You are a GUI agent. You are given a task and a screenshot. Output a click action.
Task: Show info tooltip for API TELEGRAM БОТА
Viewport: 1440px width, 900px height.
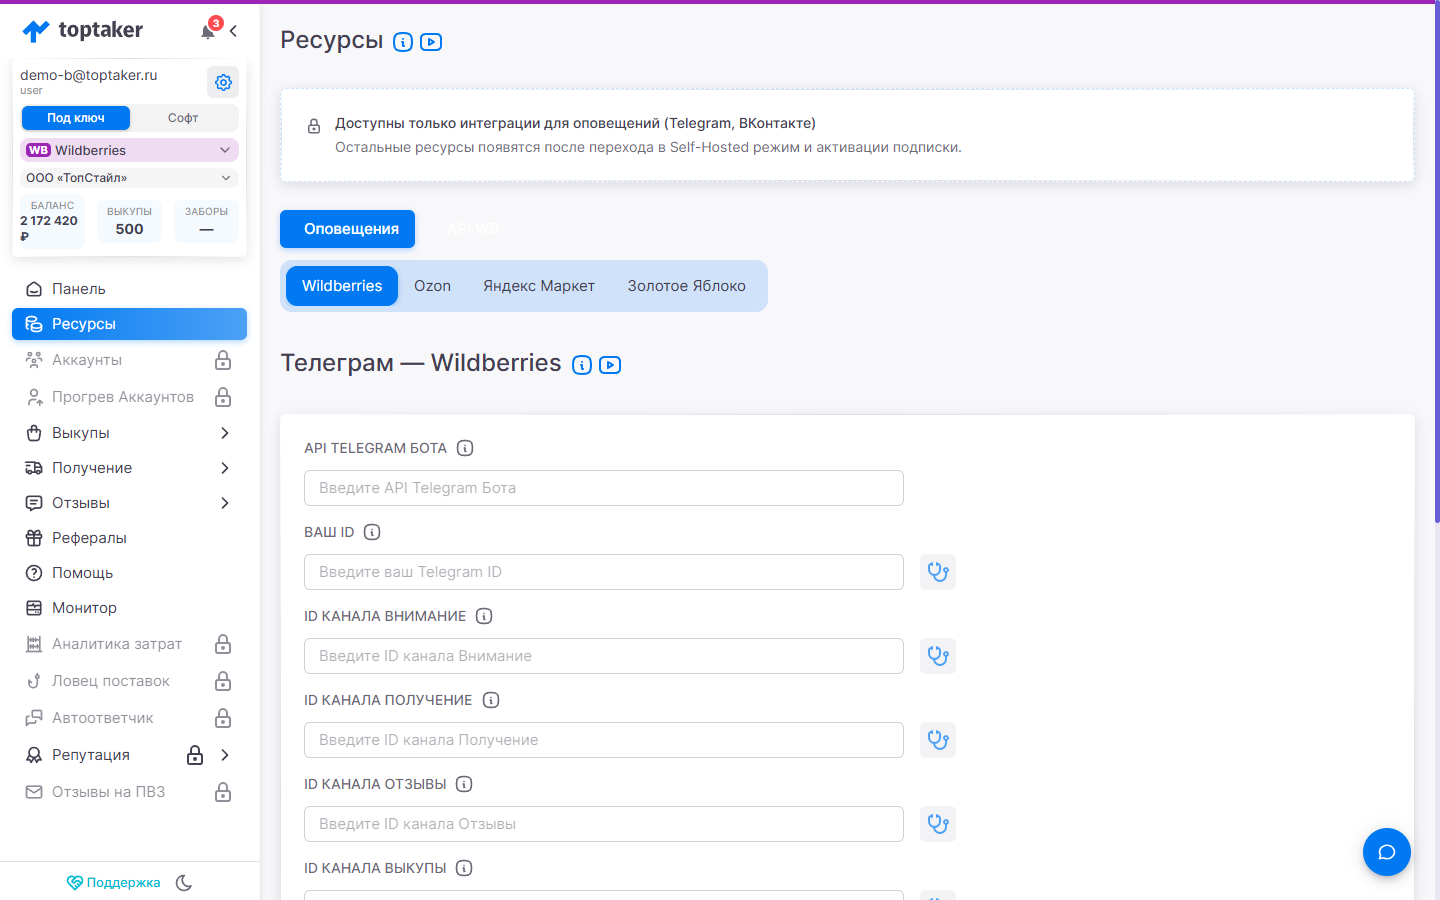465,448
